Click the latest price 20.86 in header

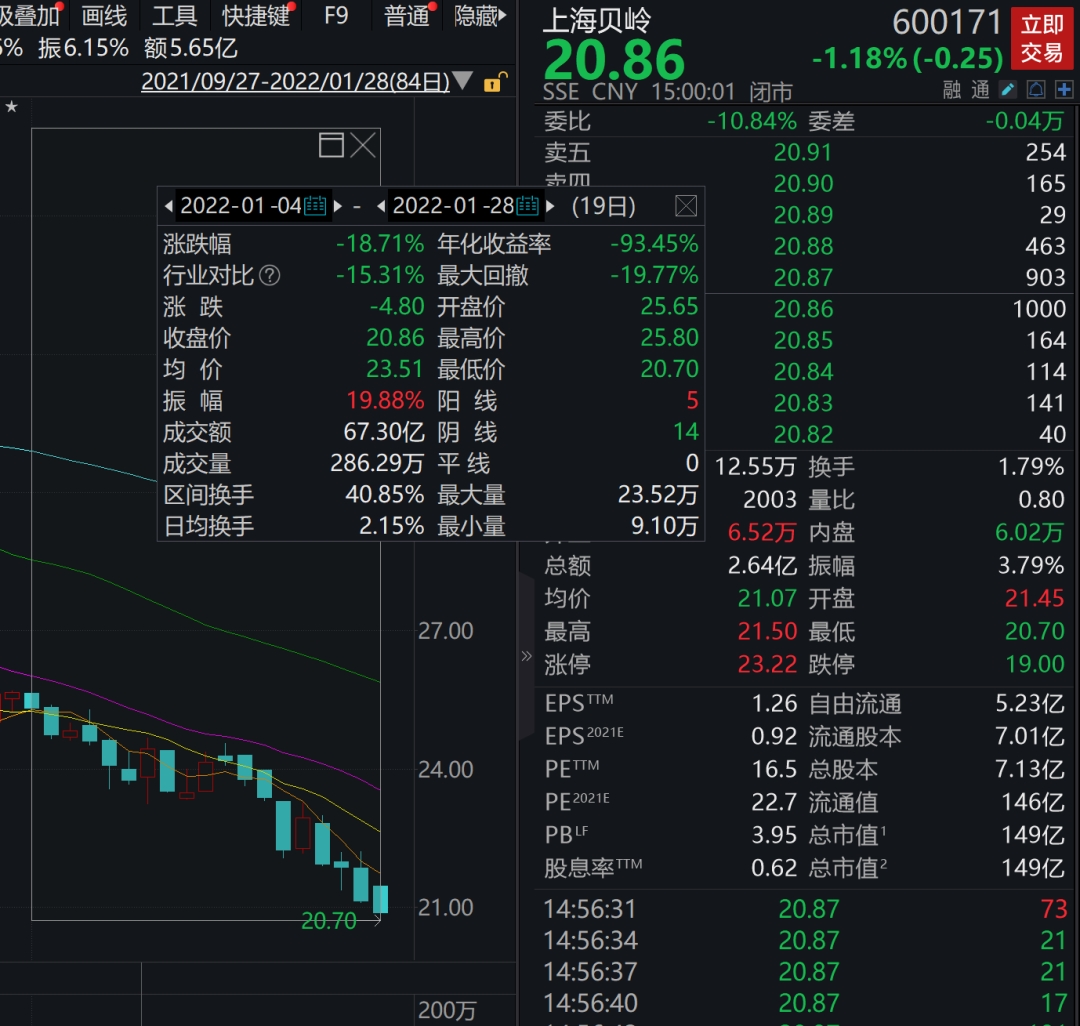point(614,60)
